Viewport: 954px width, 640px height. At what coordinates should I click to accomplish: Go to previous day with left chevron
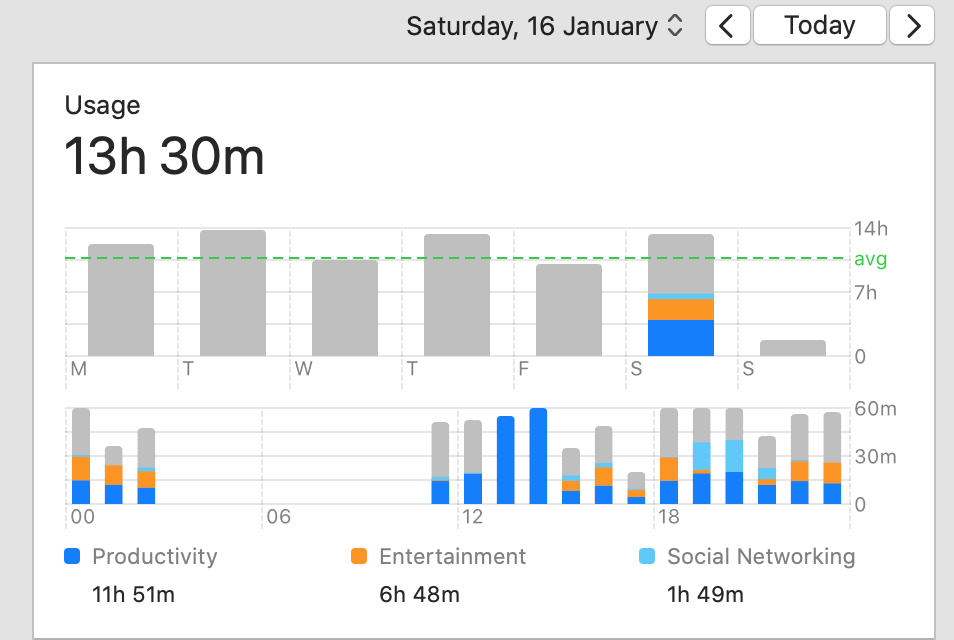(x=727, y=26)
